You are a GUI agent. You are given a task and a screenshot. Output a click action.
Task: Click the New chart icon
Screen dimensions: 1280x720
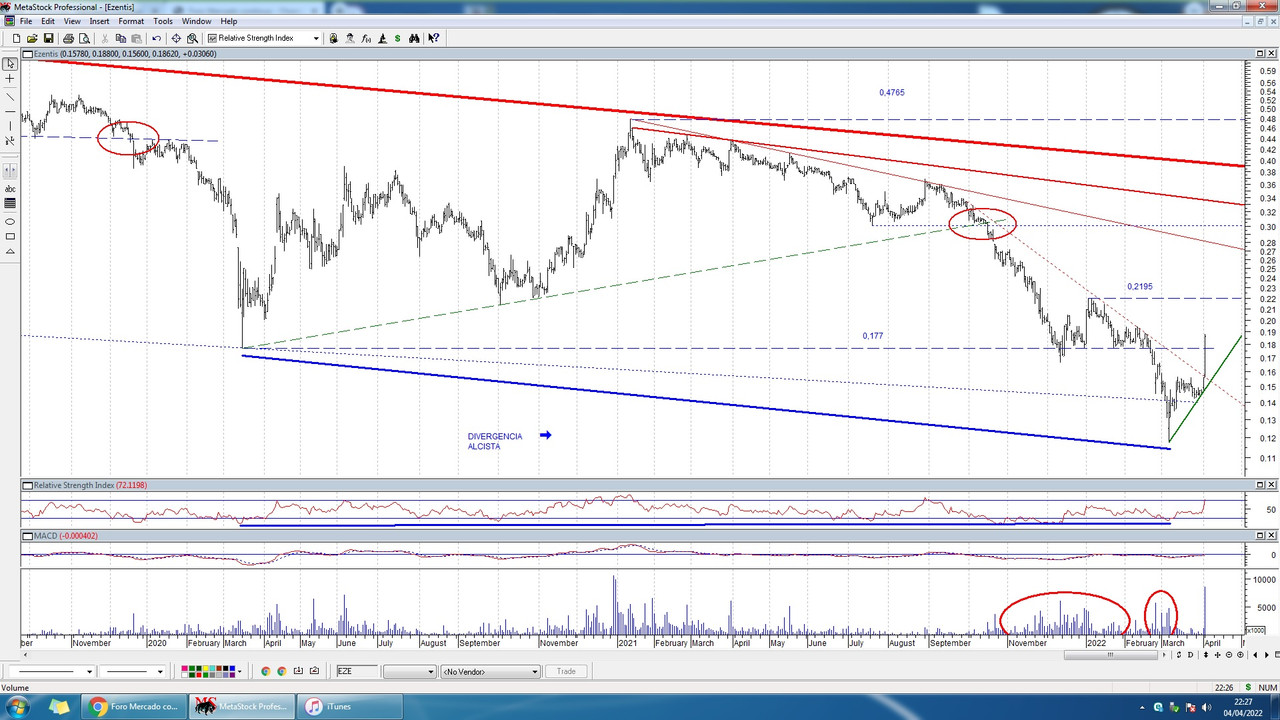(16, 38)
